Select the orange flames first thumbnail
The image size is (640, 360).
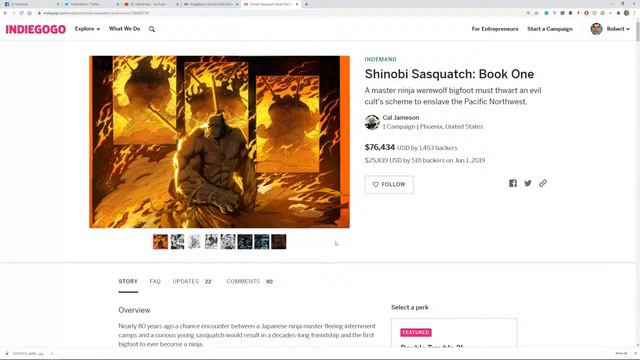[x=160, y=242]
